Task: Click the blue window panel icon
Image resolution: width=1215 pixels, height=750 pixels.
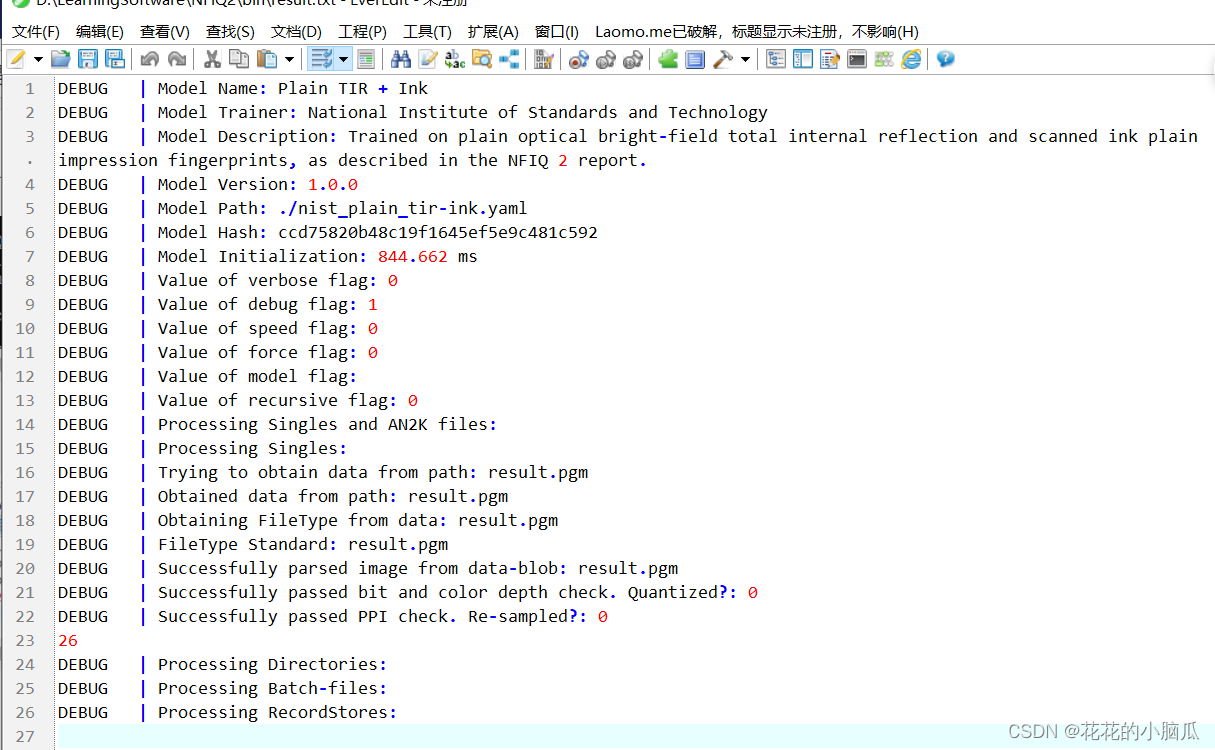Action: click(695, 59)
